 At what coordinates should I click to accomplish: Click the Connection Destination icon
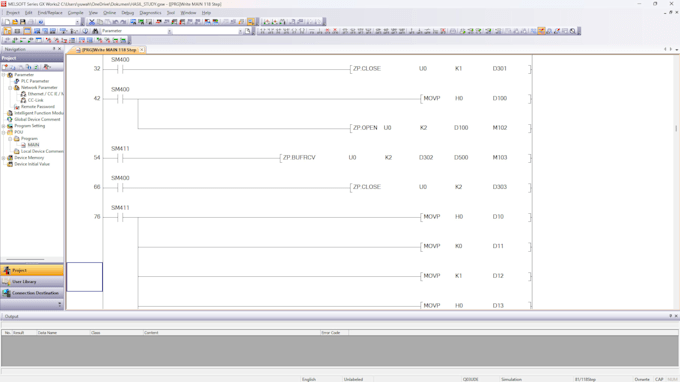coord(7,293)
